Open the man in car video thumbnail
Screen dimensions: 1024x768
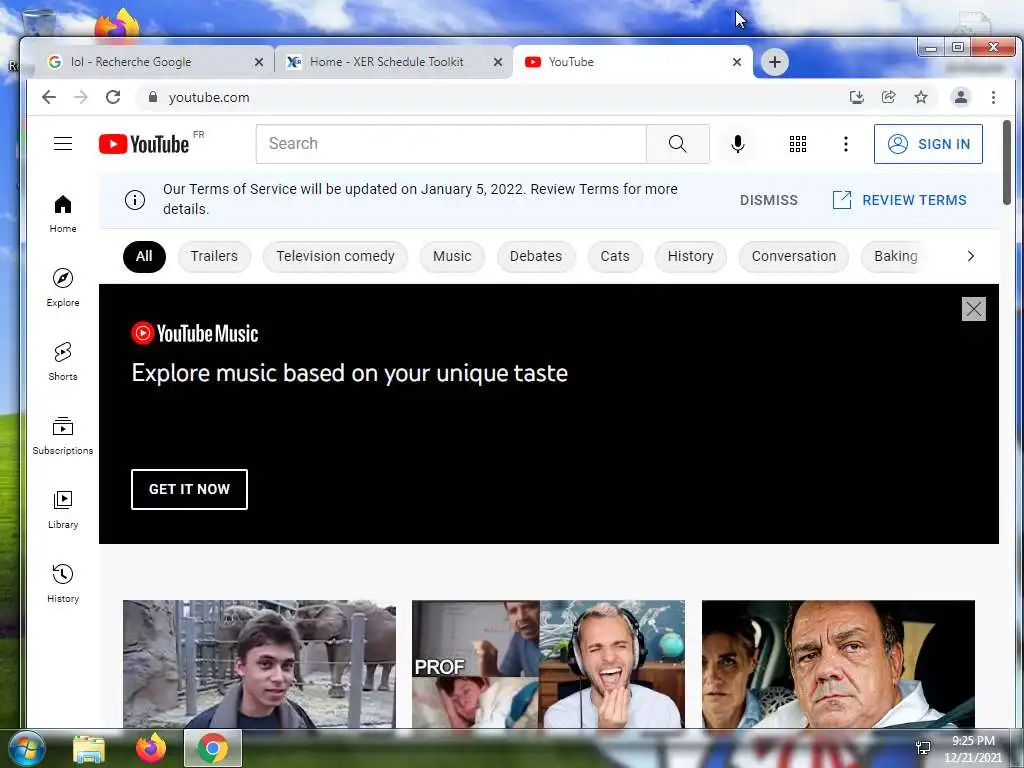(x=838, y=664)
